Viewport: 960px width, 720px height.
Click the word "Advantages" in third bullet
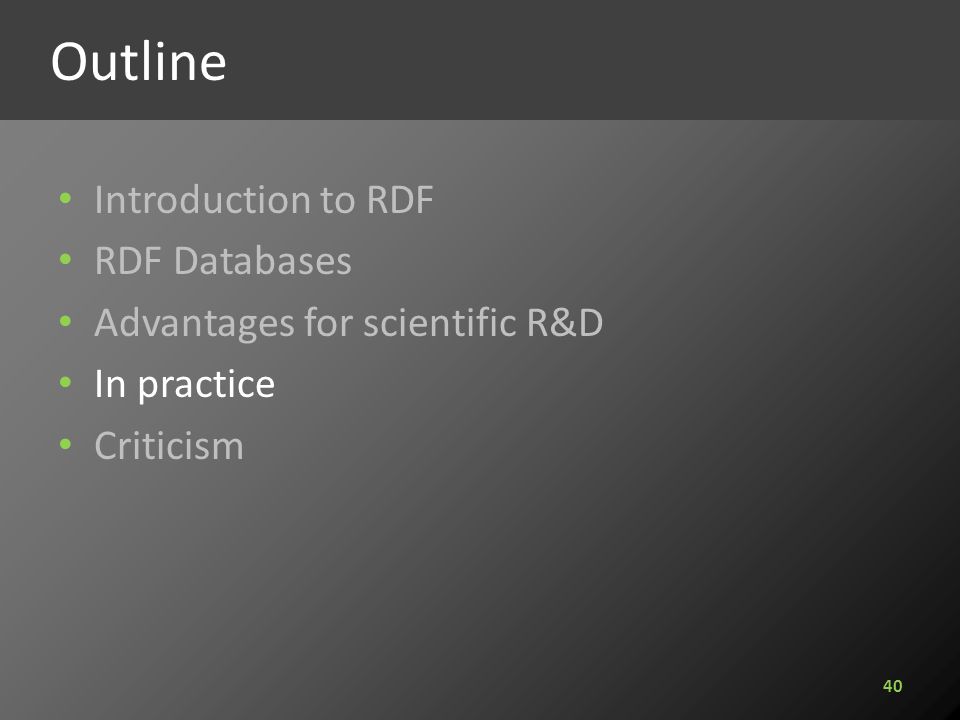click(x=194, y=324)
